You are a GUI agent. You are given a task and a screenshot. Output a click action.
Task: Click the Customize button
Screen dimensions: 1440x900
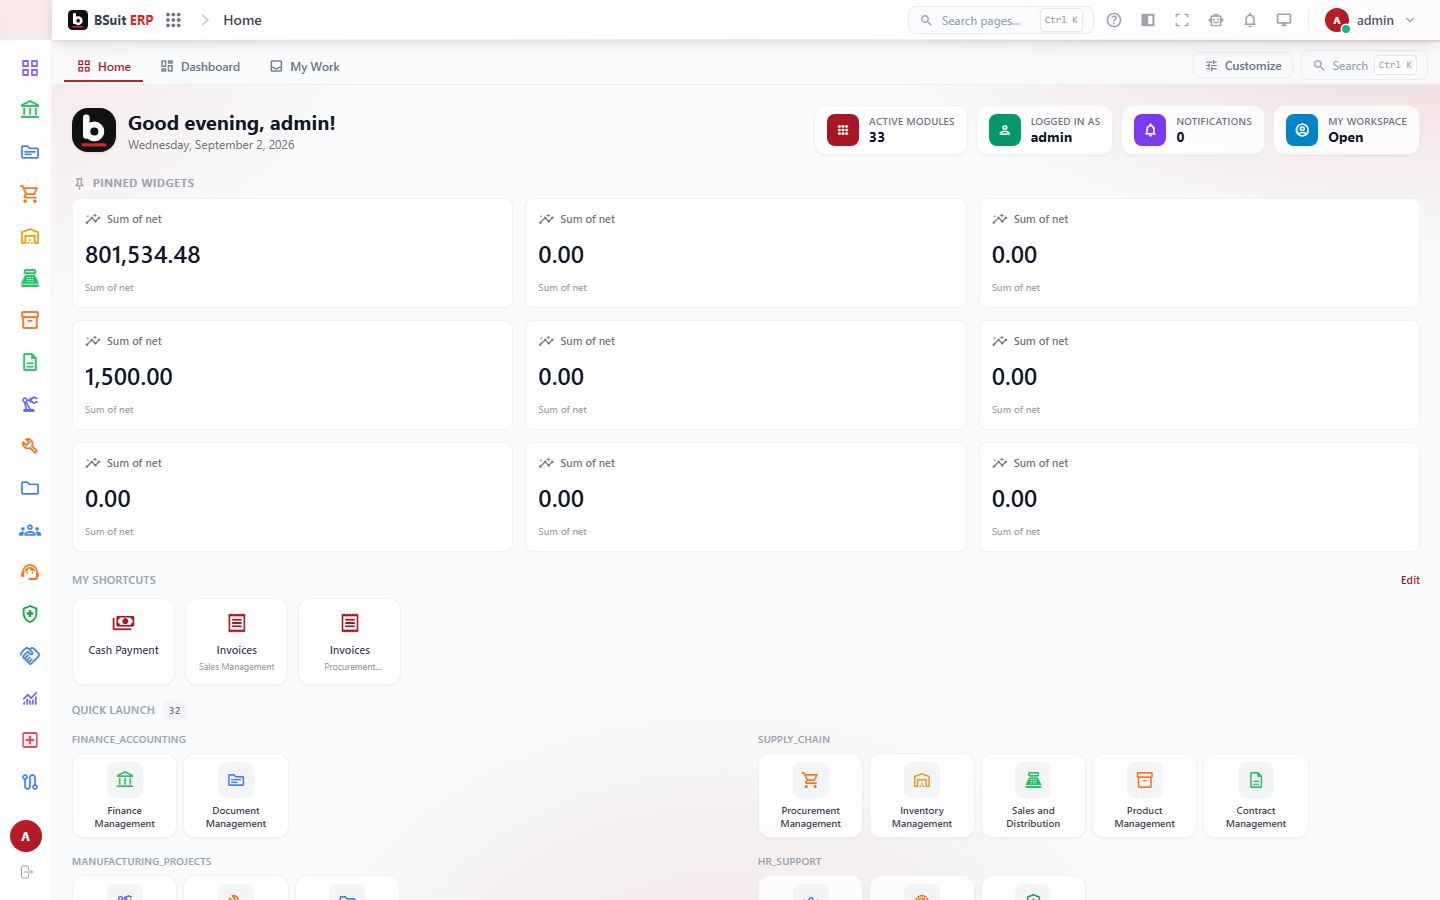(x=1243, y=66)
